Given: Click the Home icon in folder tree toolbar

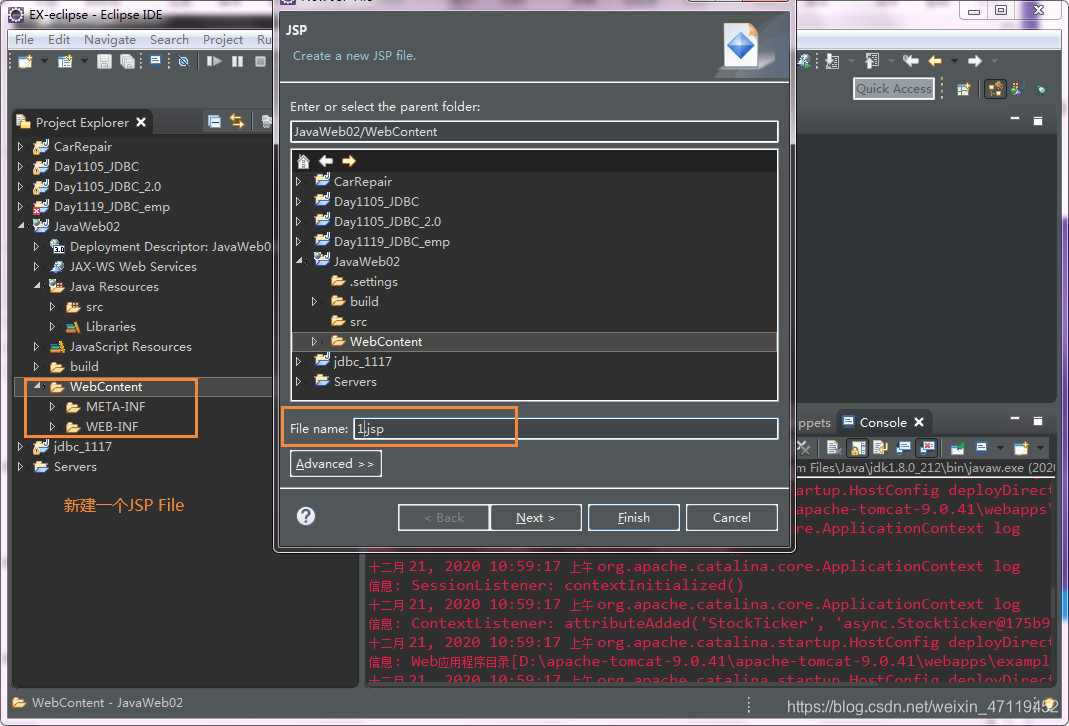Looking at the screenshot, I should [x=303, y=161].
